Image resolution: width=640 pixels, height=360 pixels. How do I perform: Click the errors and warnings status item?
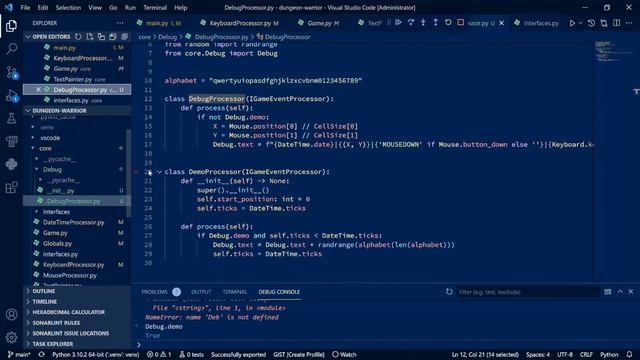pos(159,355)
